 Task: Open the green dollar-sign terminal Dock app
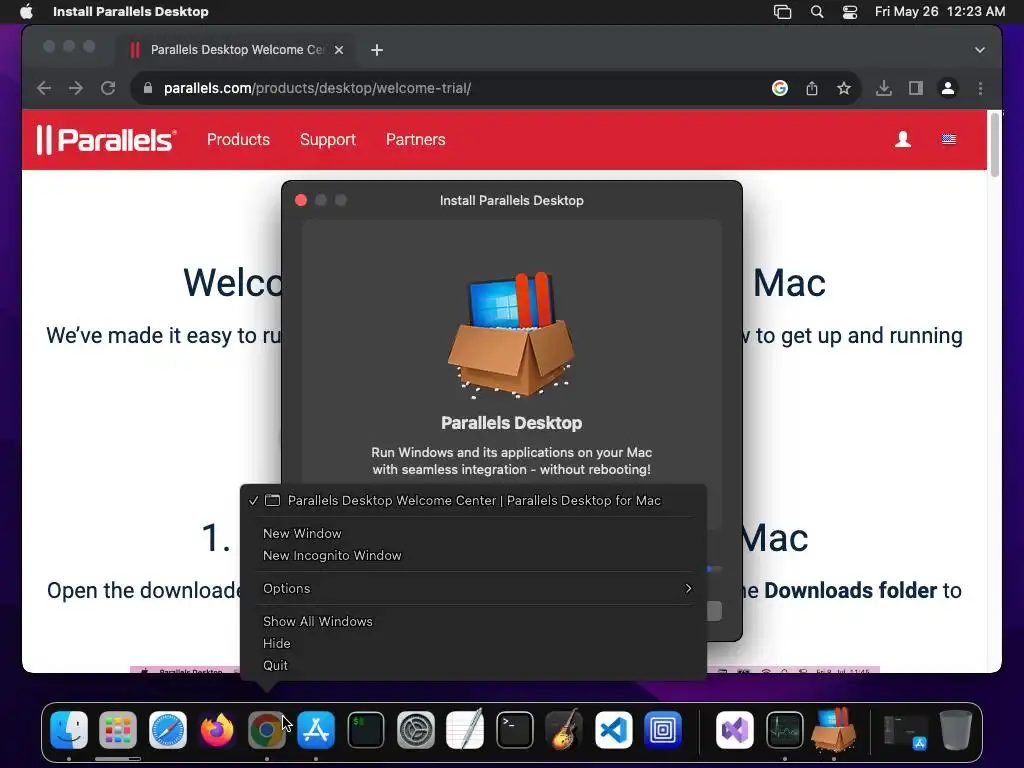pos(366,729)
